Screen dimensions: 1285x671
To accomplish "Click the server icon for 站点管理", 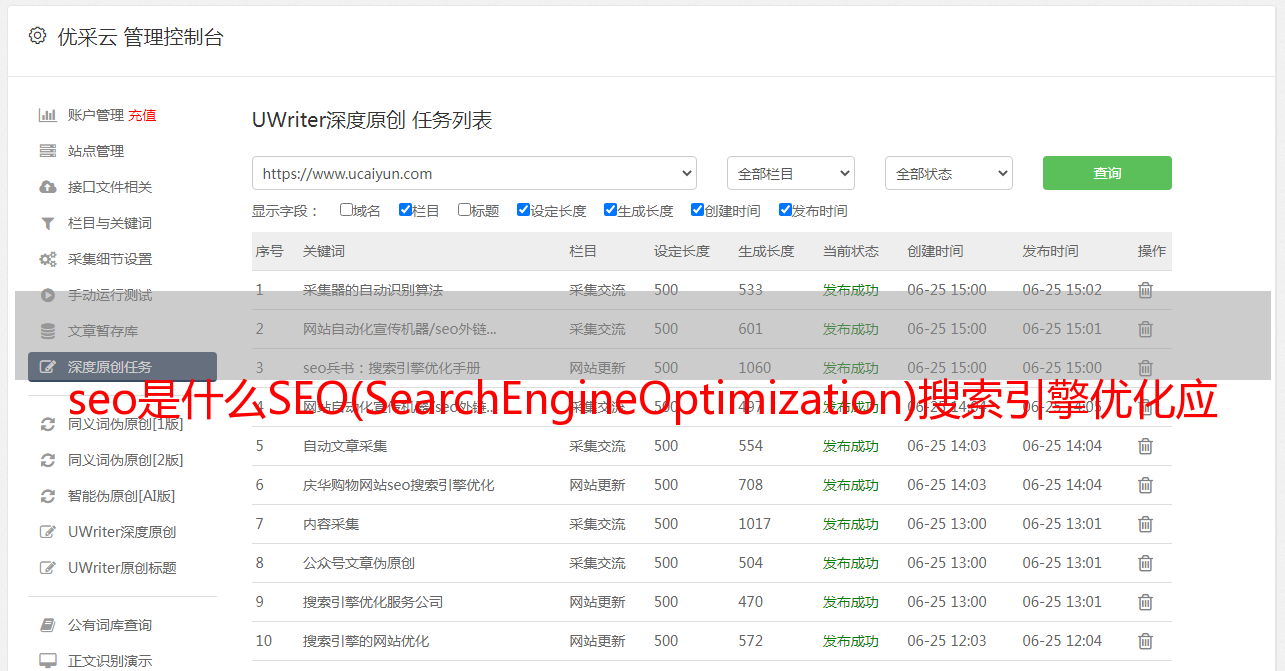I will pos(47,151).
